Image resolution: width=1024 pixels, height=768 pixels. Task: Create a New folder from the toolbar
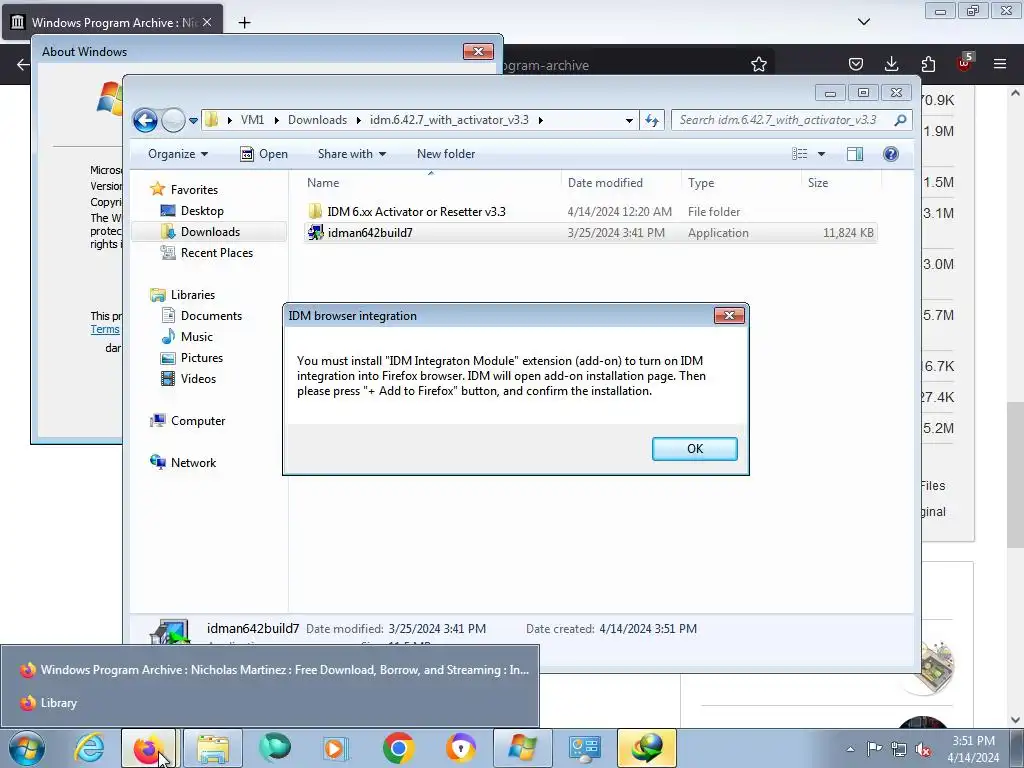click(x=446, y=154)
